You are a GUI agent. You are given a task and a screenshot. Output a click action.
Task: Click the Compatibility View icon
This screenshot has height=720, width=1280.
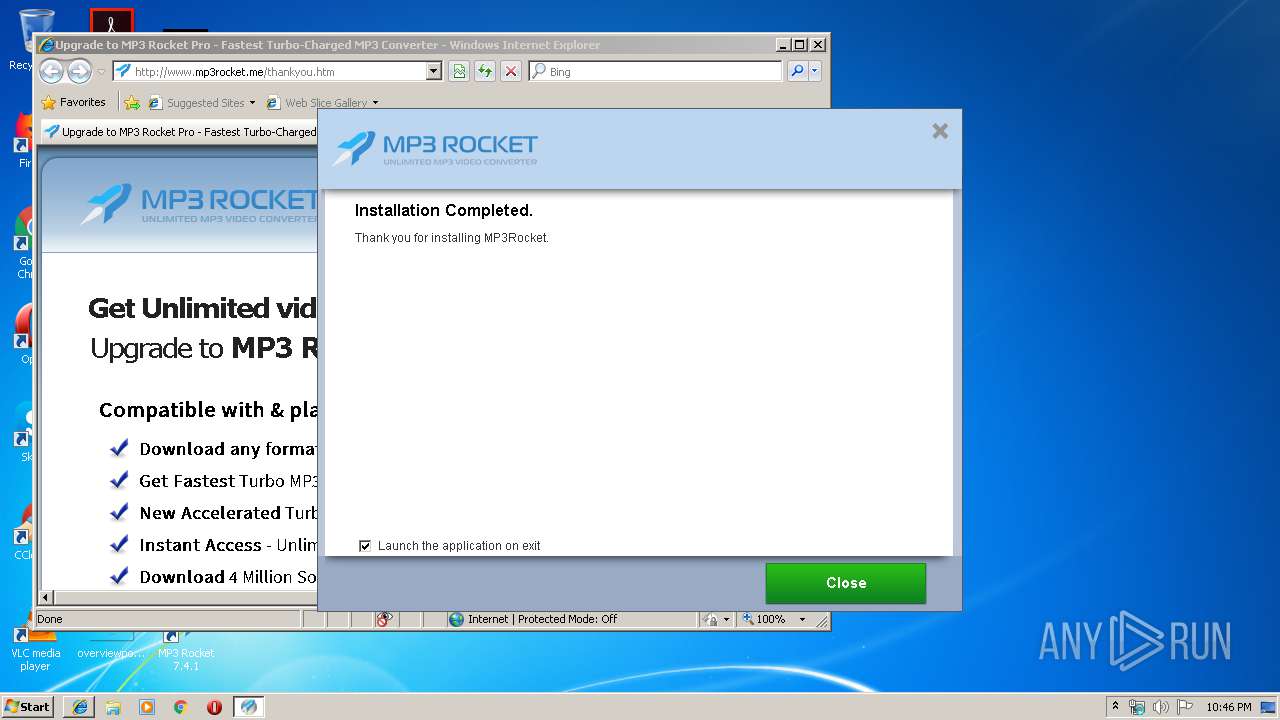(459, 71)
